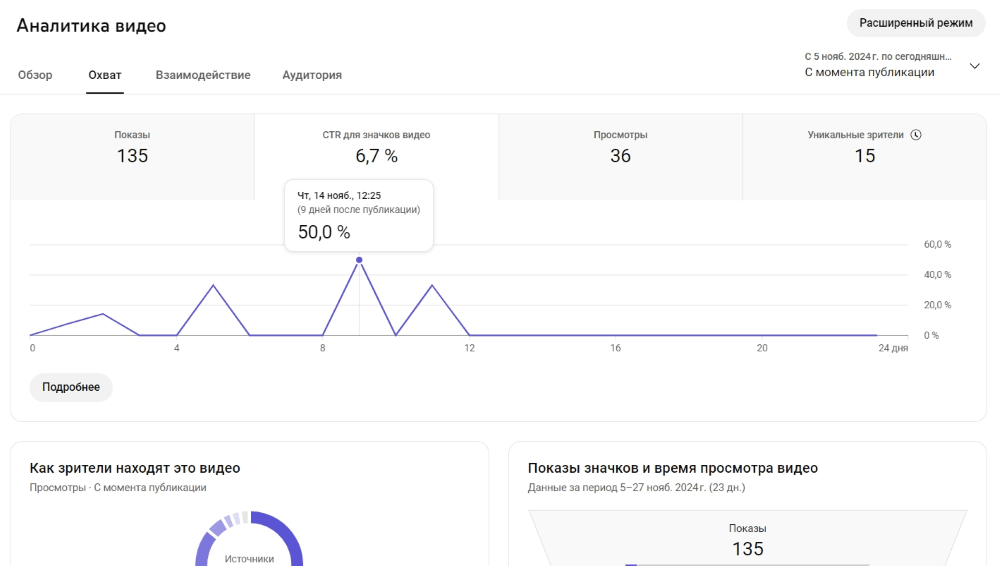1000x566 pixels.
Task: Select the Уникальные зрители metric card
Action: [x=864, y=157]
